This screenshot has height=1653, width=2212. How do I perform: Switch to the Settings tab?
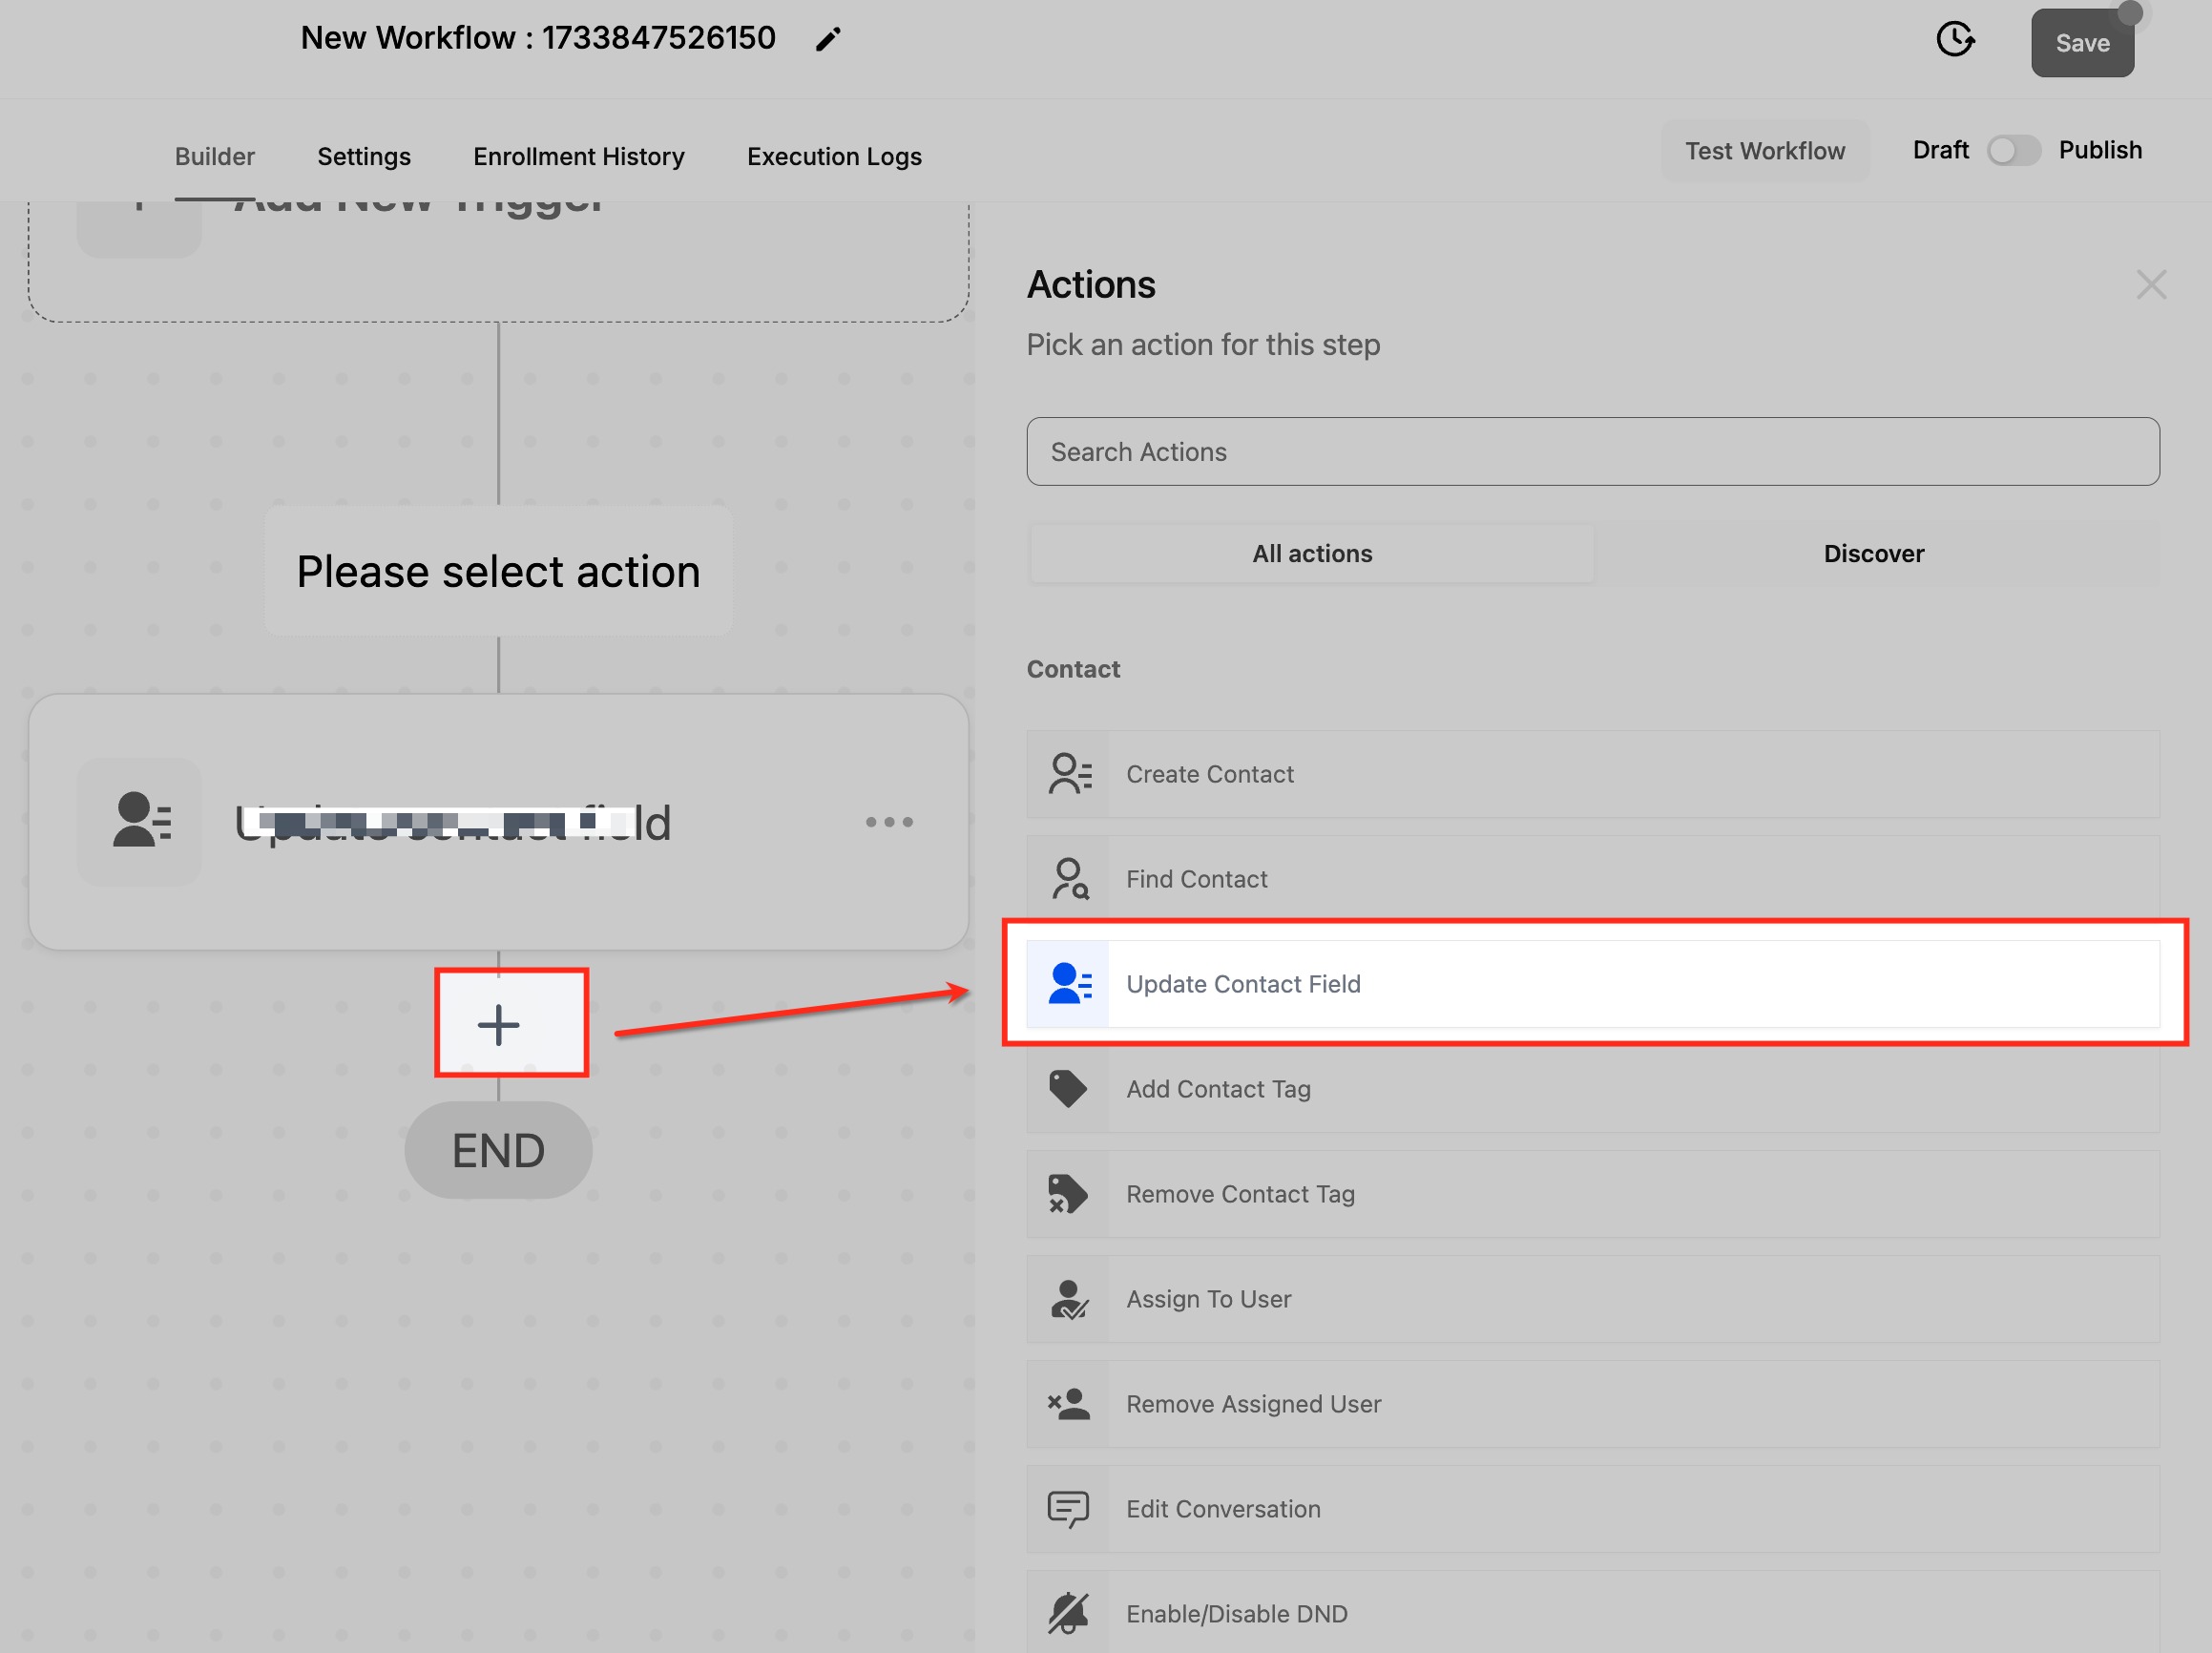[x=364, y=157]
